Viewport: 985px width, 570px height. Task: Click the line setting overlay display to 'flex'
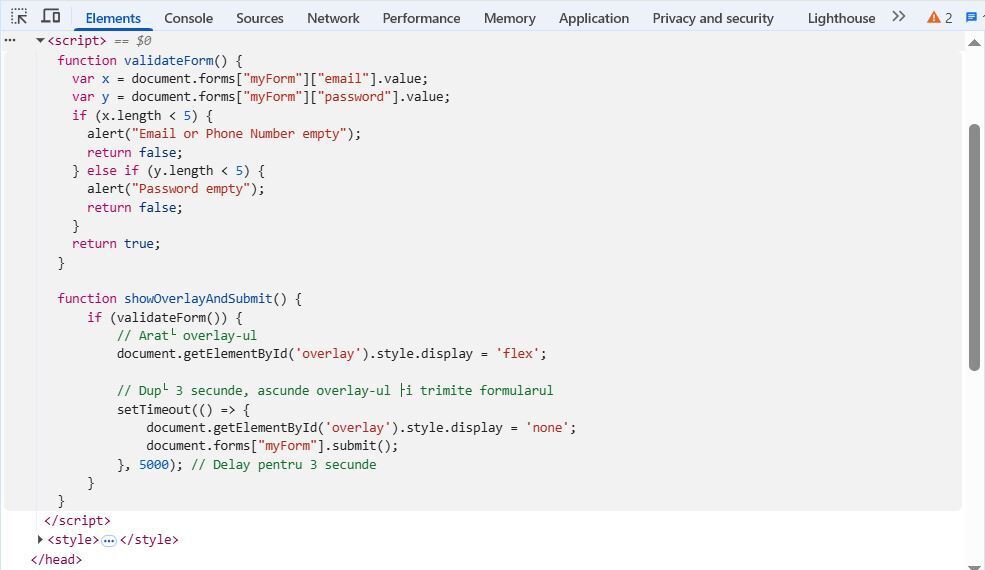(332, 353)
